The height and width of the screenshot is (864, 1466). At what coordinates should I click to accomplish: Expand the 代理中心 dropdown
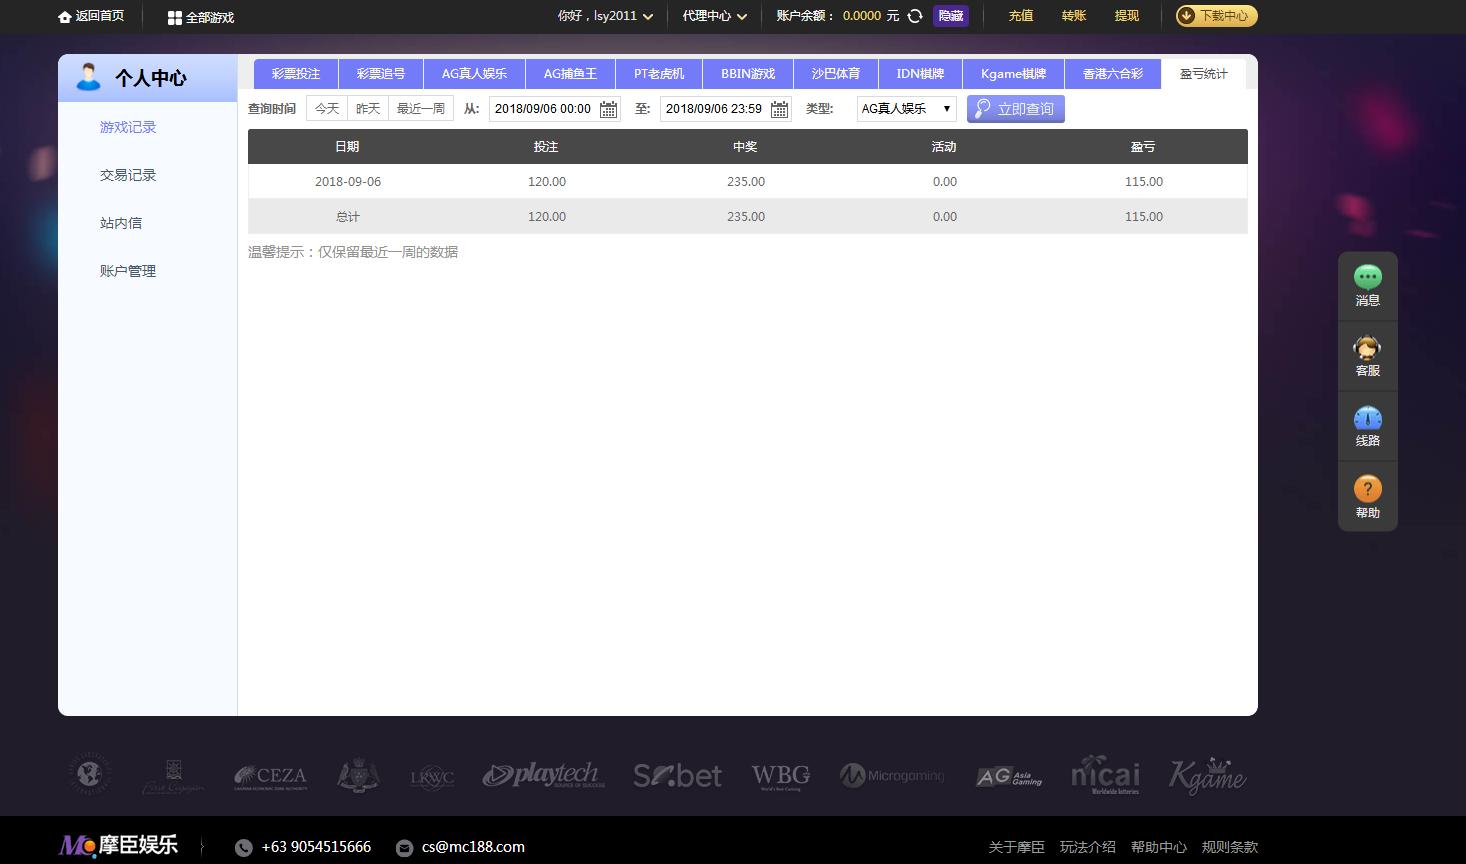(x=713, y=16)
